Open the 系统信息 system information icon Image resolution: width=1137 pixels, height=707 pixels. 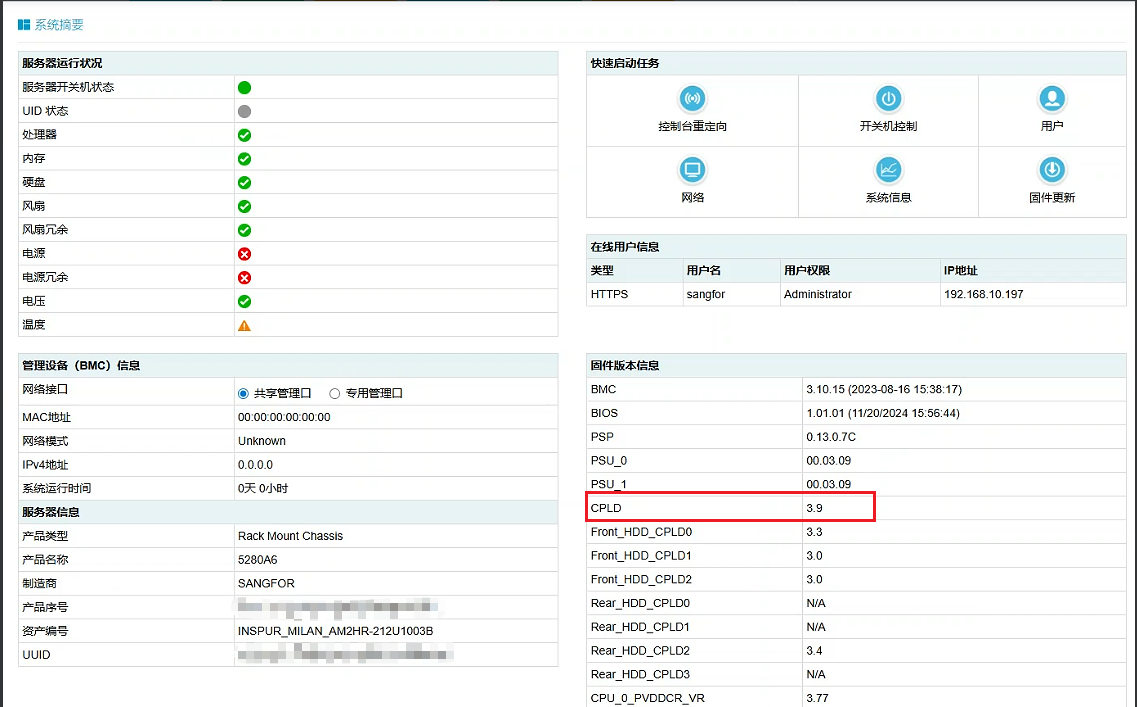pyautogui.click(x=888, y=169)
